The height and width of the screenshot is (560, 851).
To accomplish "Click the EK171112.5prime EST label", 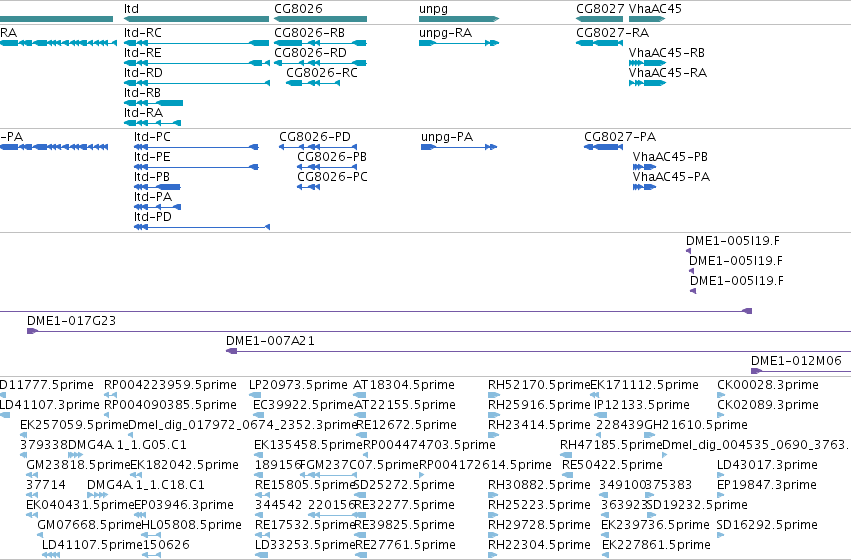I will [x=644, y=385].
